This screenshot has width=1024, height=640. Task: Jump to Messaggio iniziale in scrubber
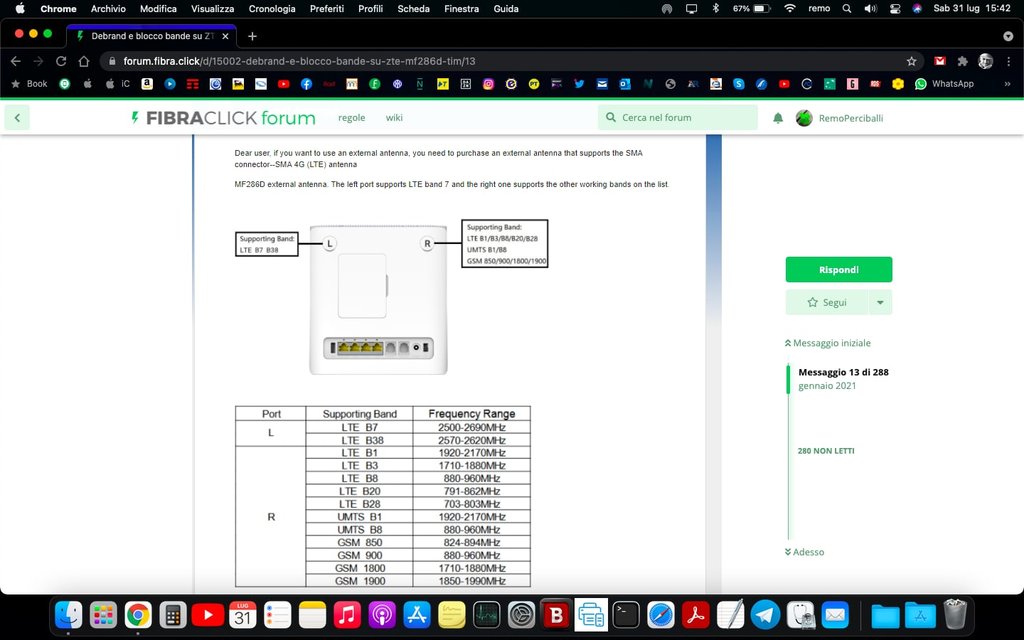[827, 343]
